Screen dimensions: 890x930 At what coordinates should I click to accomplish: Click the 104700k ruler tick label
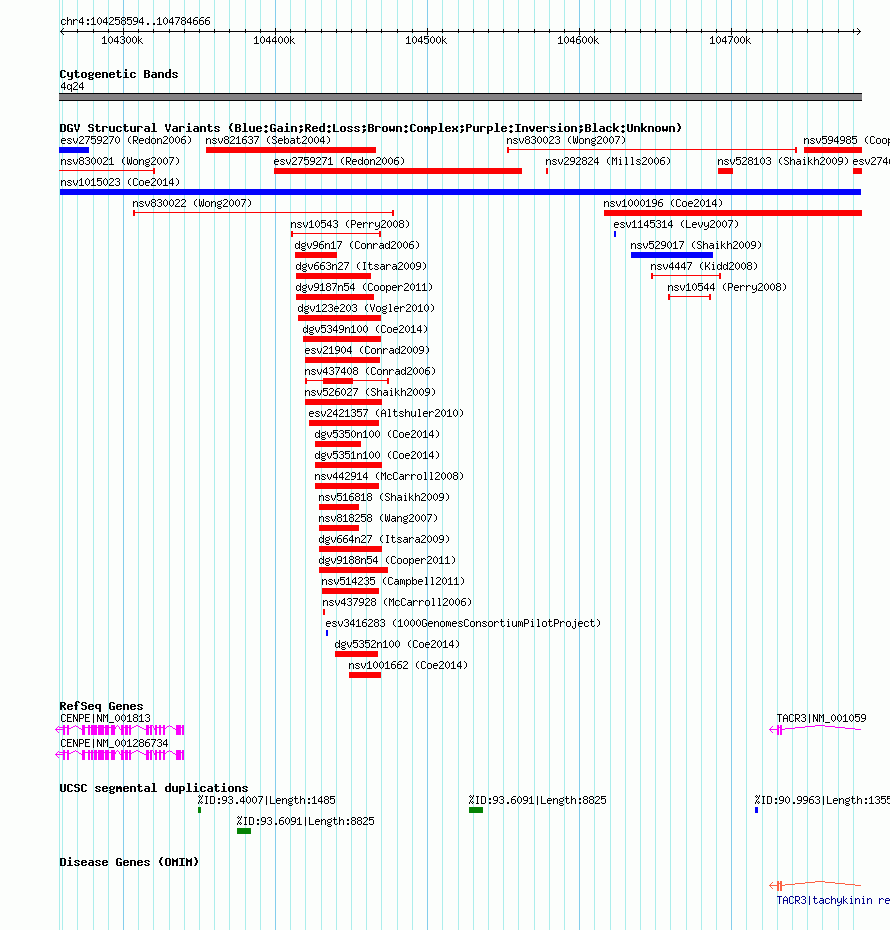tap(730, 40)
